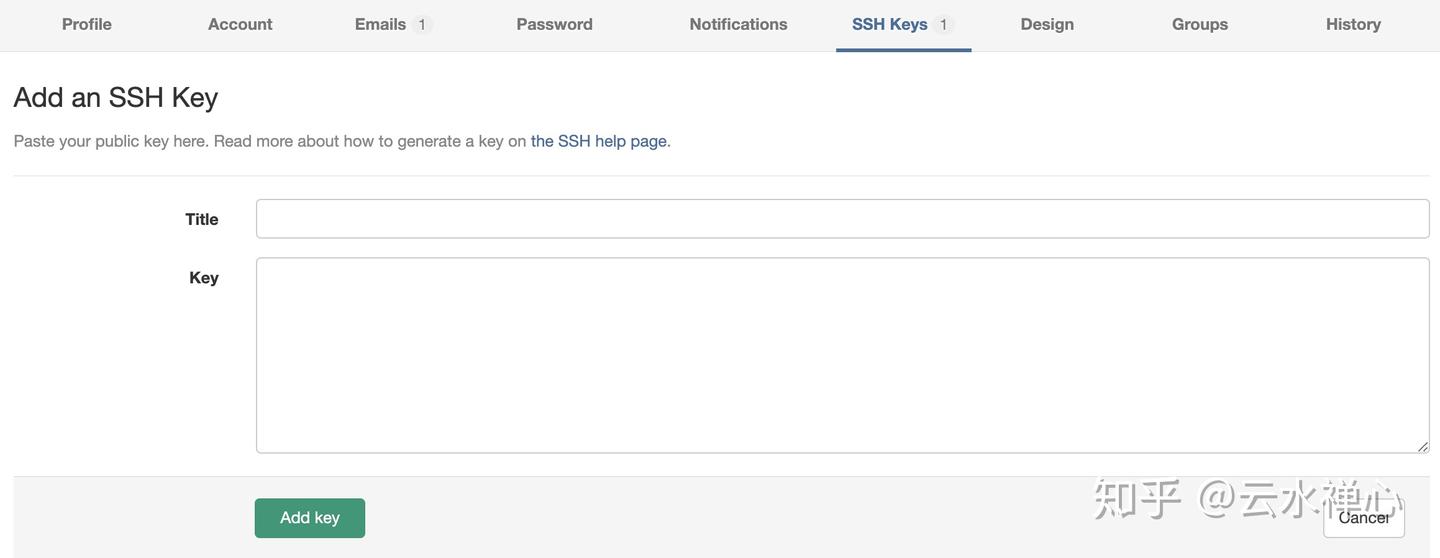View the History tab

1353,24
